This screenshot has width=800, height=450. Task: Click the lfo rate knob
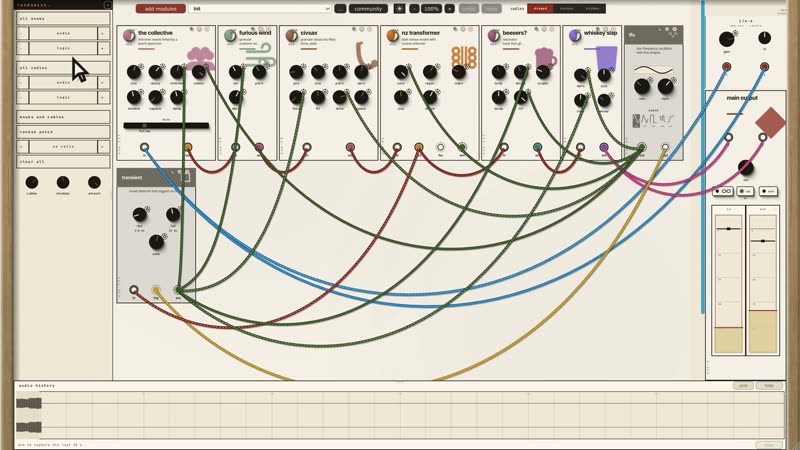tap(642, 86)
